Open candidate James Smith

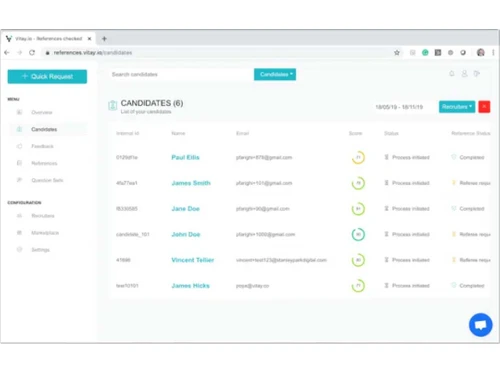191,183
